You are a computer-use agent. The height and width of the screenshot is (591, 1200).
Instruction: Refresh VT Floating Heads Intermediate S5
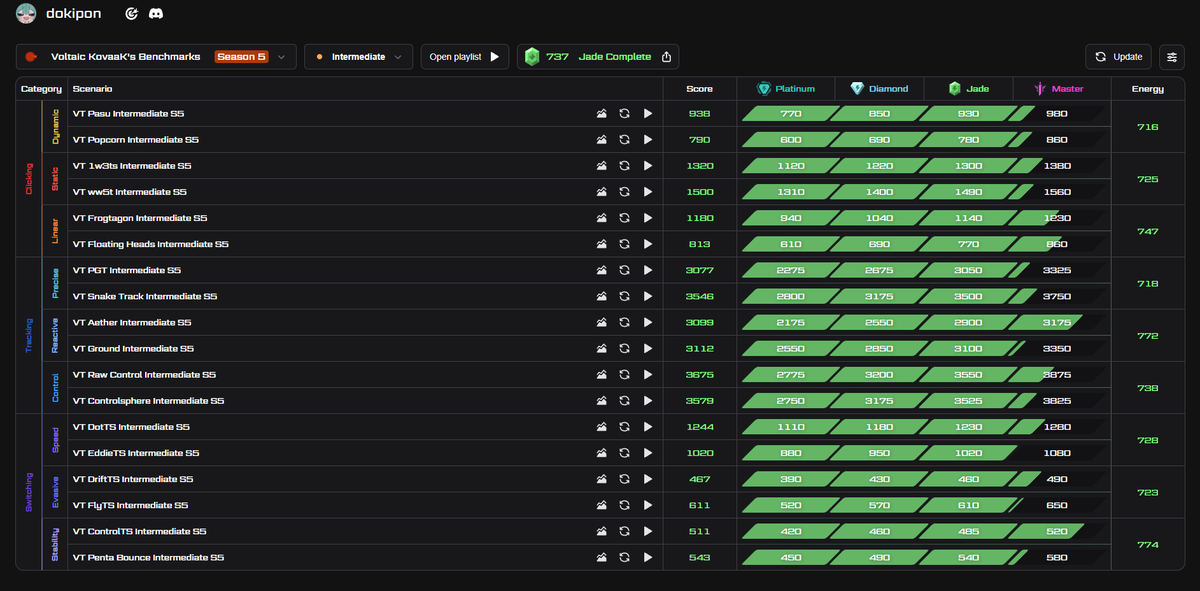(624, 244)
